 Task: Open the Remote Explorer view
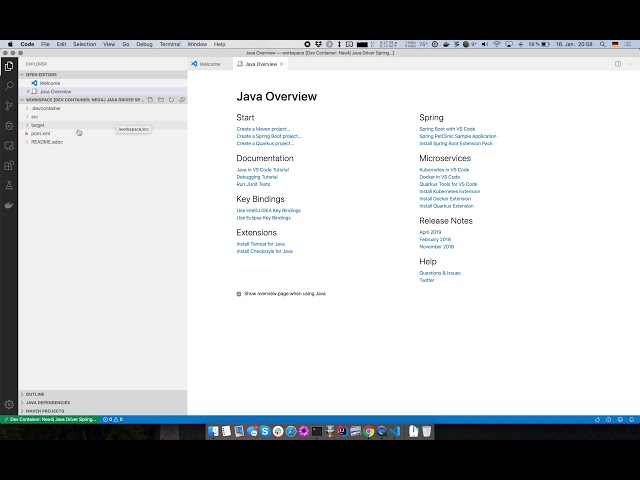[9, 146]
